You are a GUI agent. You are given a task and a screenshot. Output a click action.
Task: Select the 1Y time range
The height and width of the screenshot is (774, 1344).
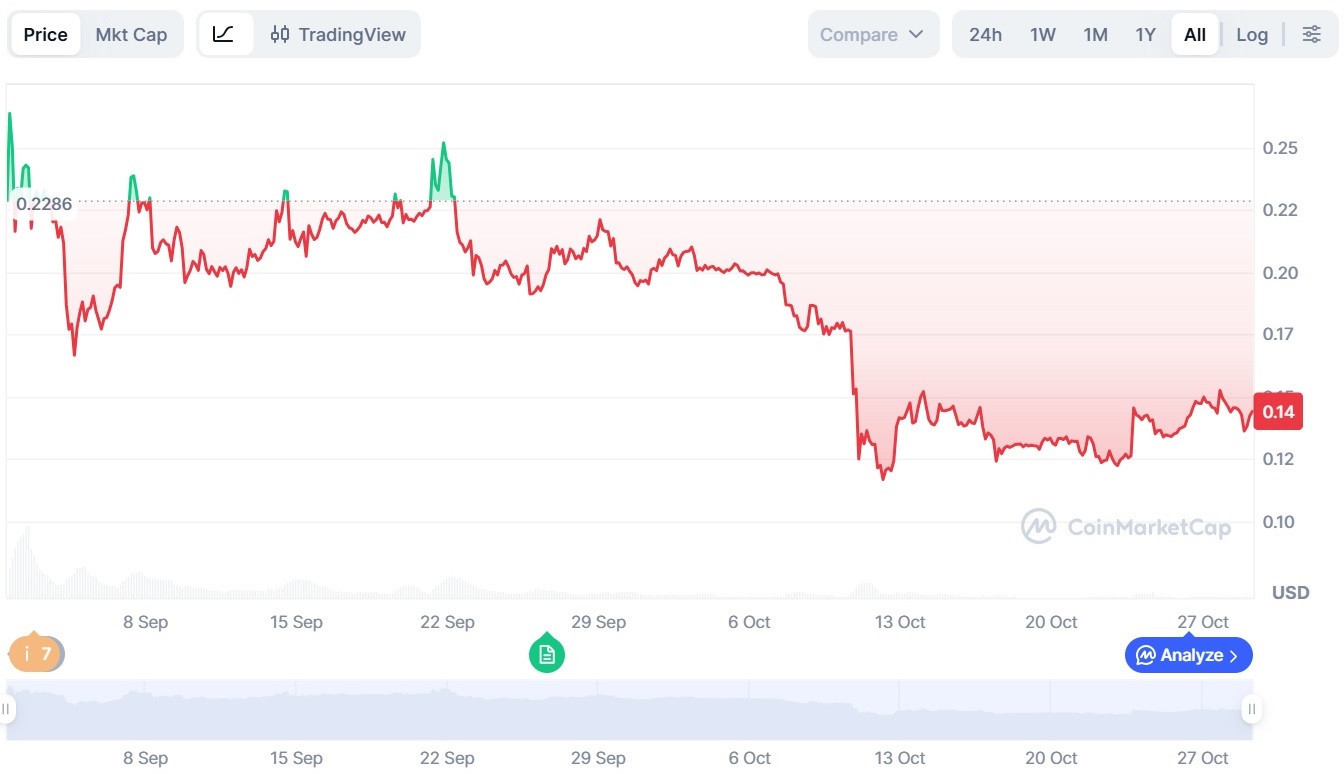(1145, 35)
